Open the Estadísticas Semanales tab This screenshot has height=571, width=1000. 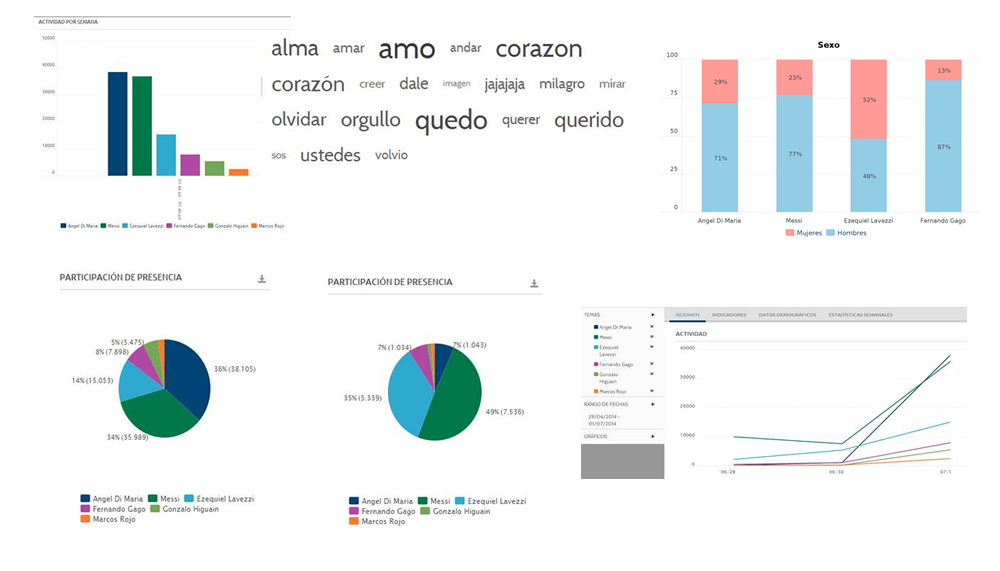tap(860, 315)
